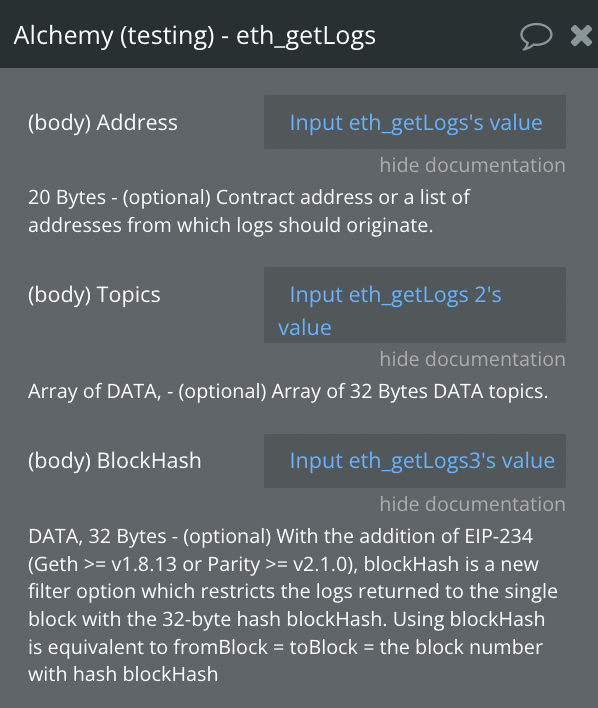Click the 'Array of DATA' Topics documentation

pyautogui.click(x=94, y=391)
